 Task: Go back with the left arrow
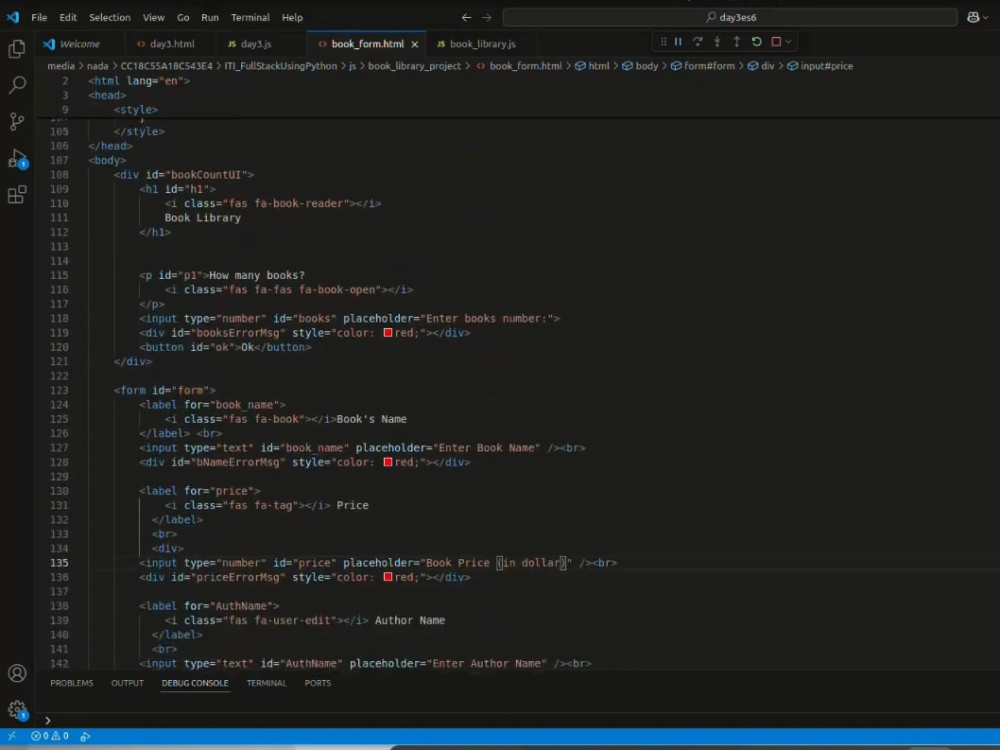(x=466, y=17)
